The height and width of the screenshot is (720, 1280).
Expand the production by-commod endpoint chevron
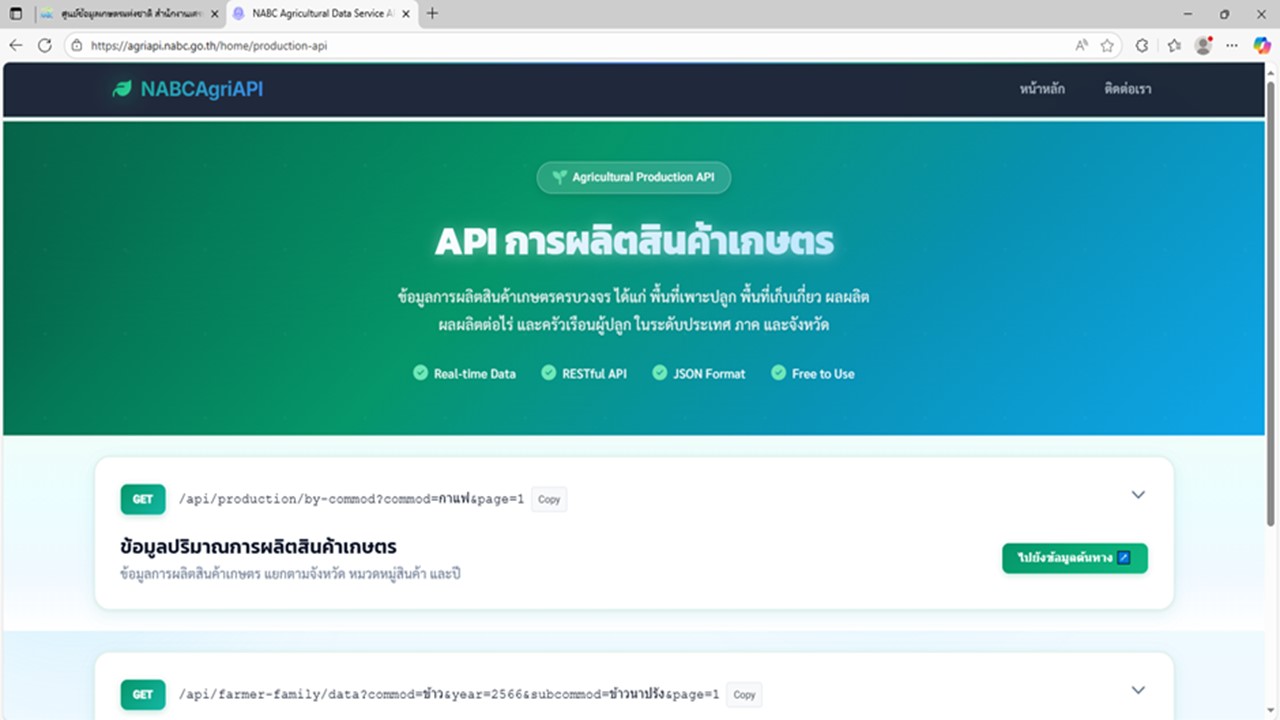click(x=1138, y=494)
